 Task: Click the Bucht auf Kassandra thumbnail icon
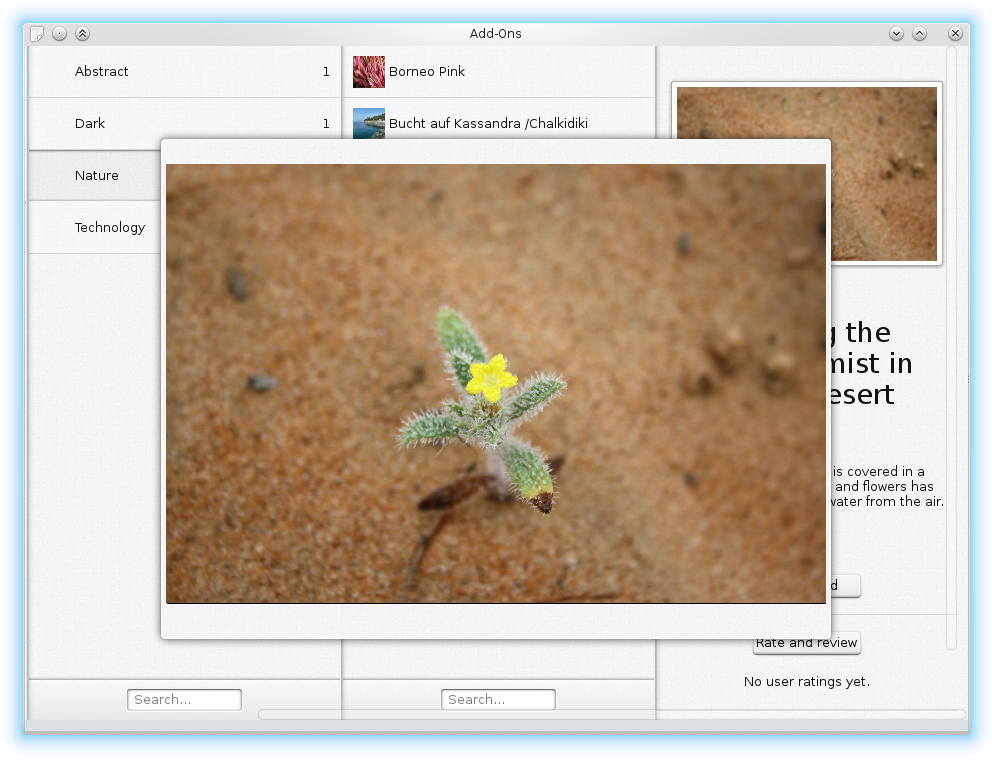tap(369, 123)
